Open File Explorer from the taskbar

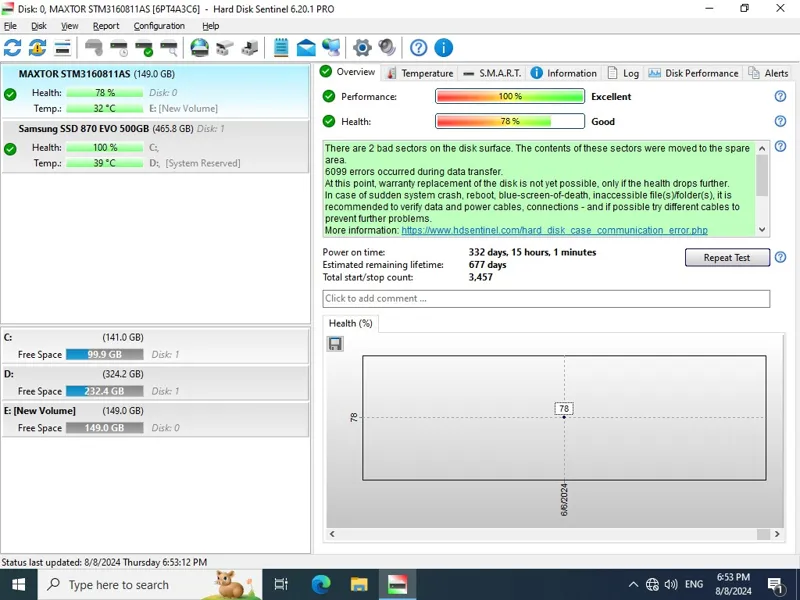[359, 585]
